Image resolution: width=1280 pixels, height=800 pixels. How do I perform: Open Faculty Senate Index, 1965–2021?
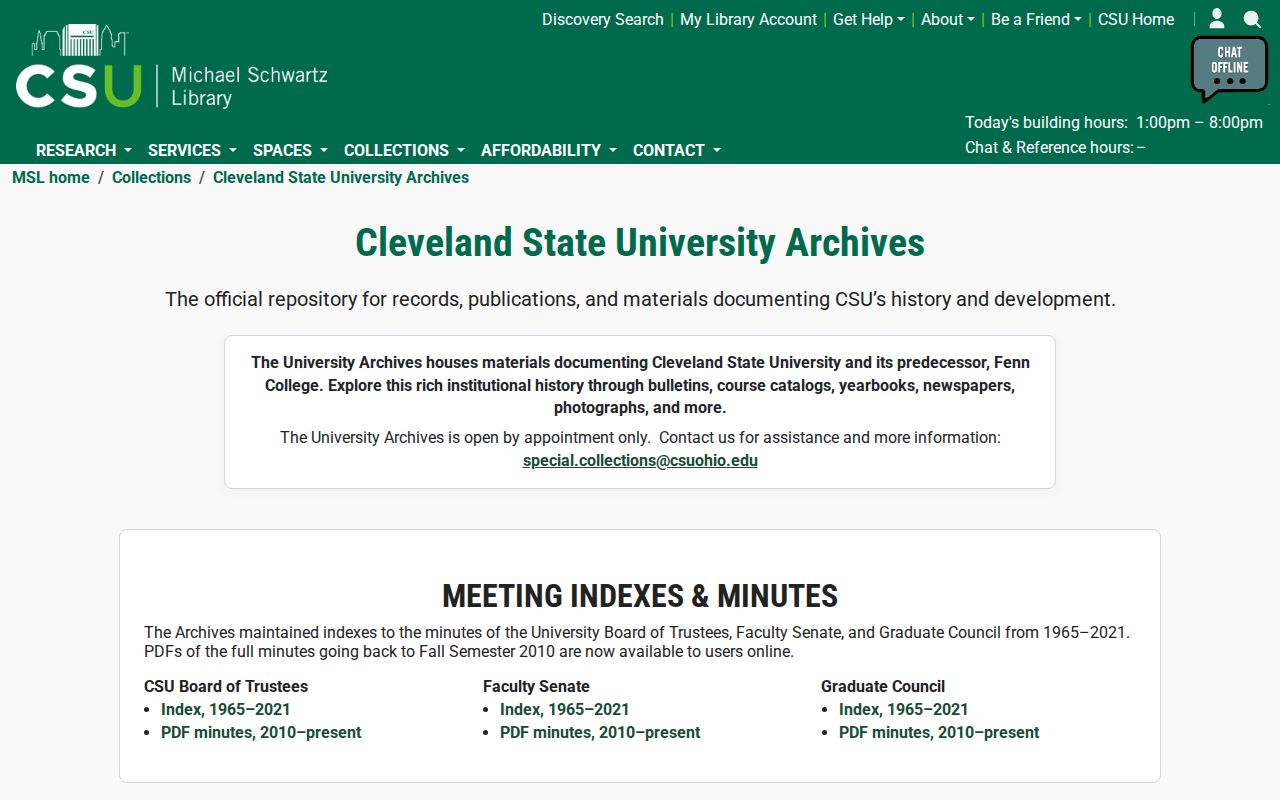[x=565, y=709]
